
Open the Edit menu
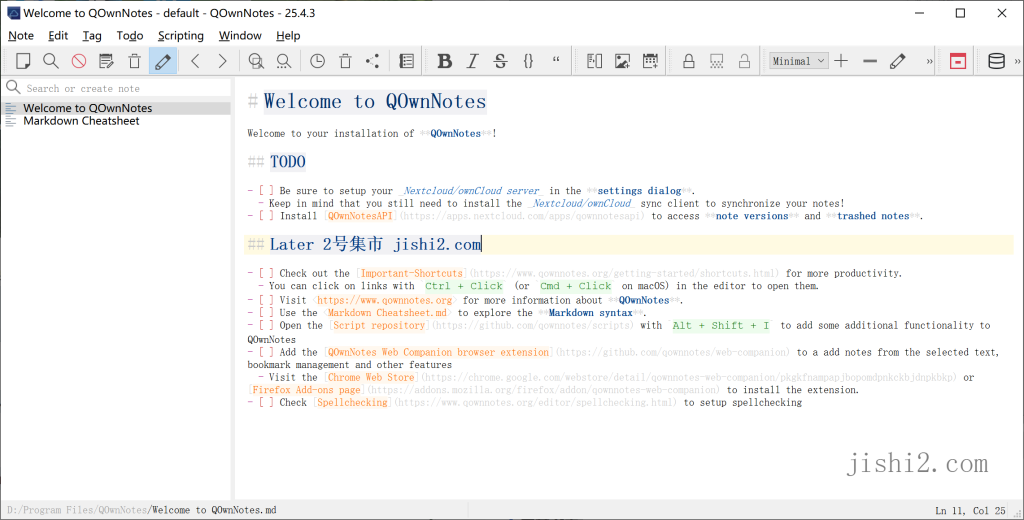(x=58, y=35)
